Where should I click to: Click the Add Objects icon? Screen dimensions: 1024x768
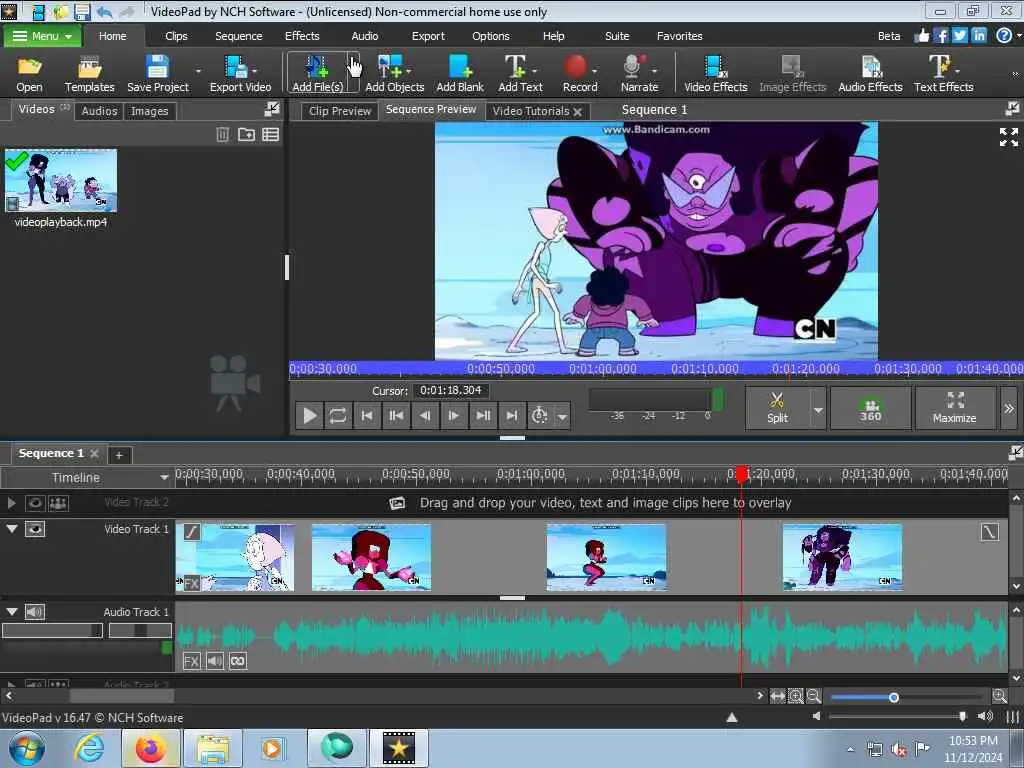pyautogui.click(x=394, y=73)
